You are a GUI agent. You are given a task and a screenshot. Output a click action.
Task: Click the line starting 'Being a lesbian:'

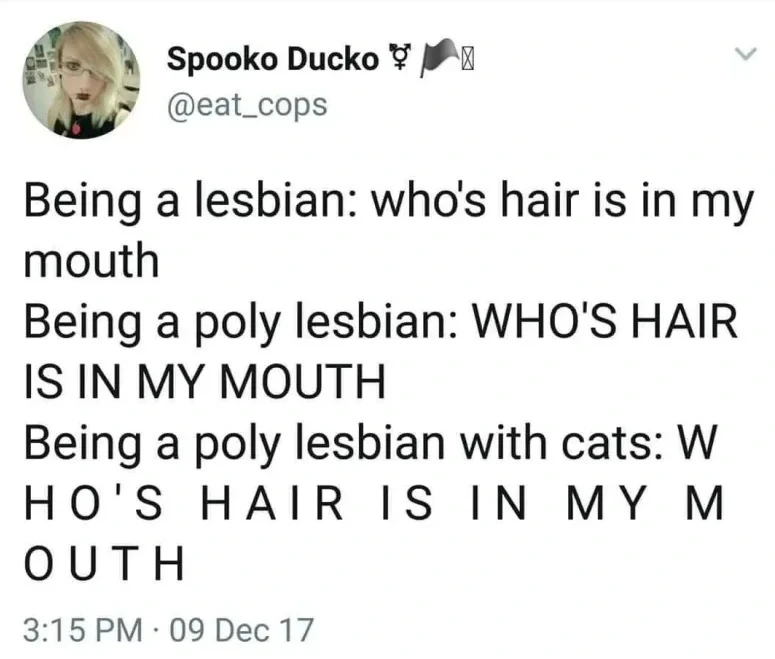point(389,202)
